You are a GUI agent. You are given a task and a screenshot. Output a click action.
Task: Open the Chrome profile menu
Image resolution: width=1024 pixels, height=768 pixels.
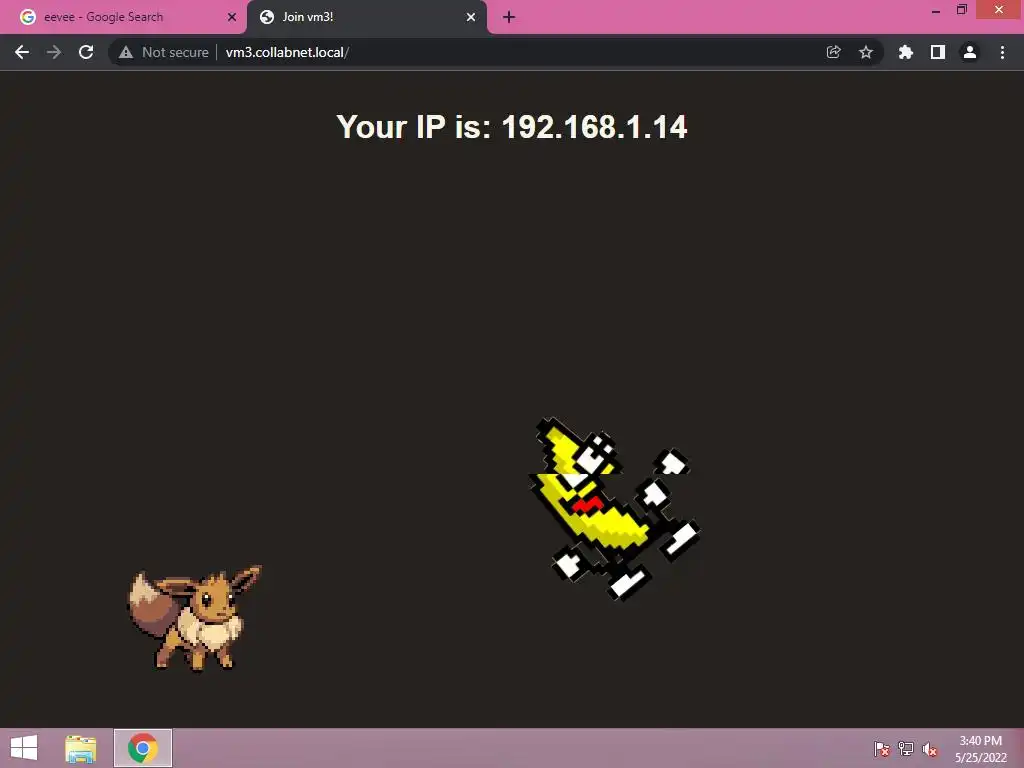970,52
